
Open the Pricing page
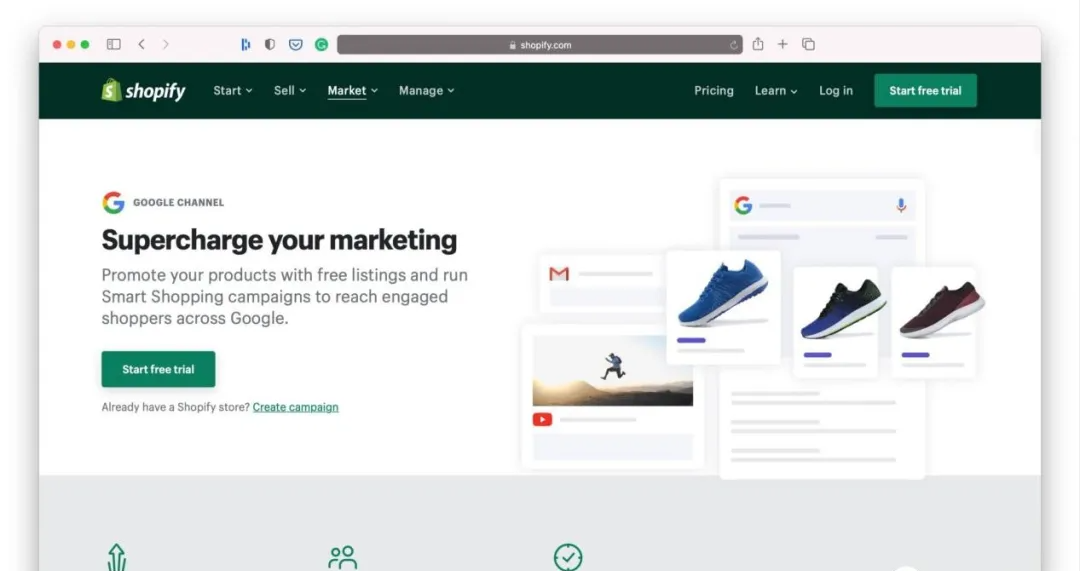(714, 90)
